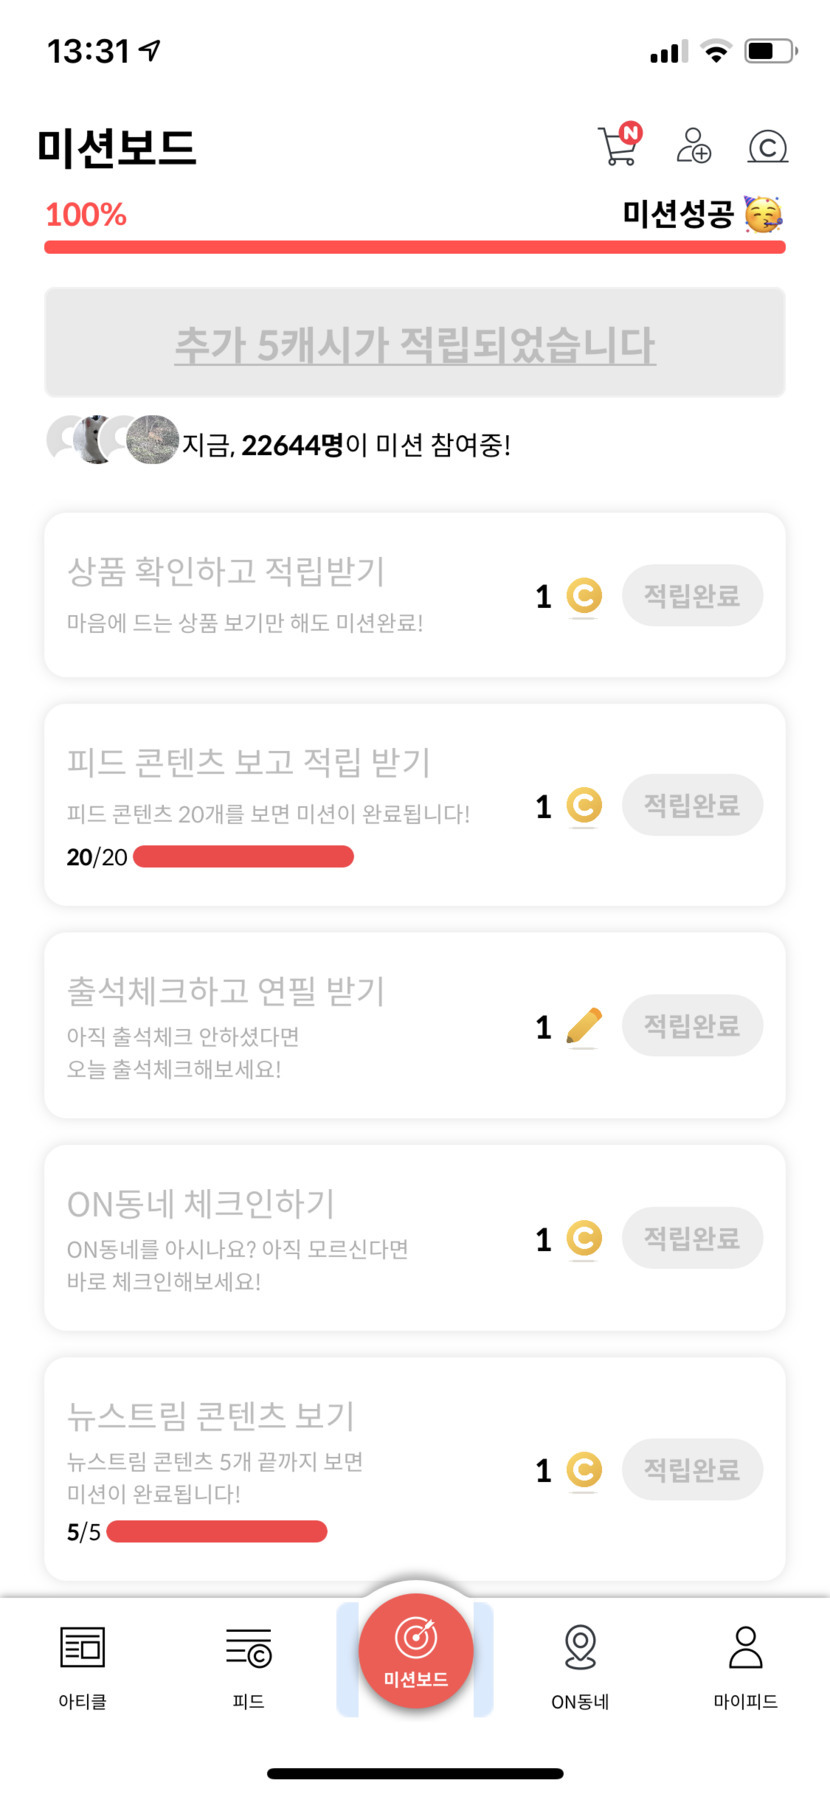The image size is (830, 1797).
Task: Tap 적립완료 for 상품 확인하고 적립받기
Action: point(692,596)
